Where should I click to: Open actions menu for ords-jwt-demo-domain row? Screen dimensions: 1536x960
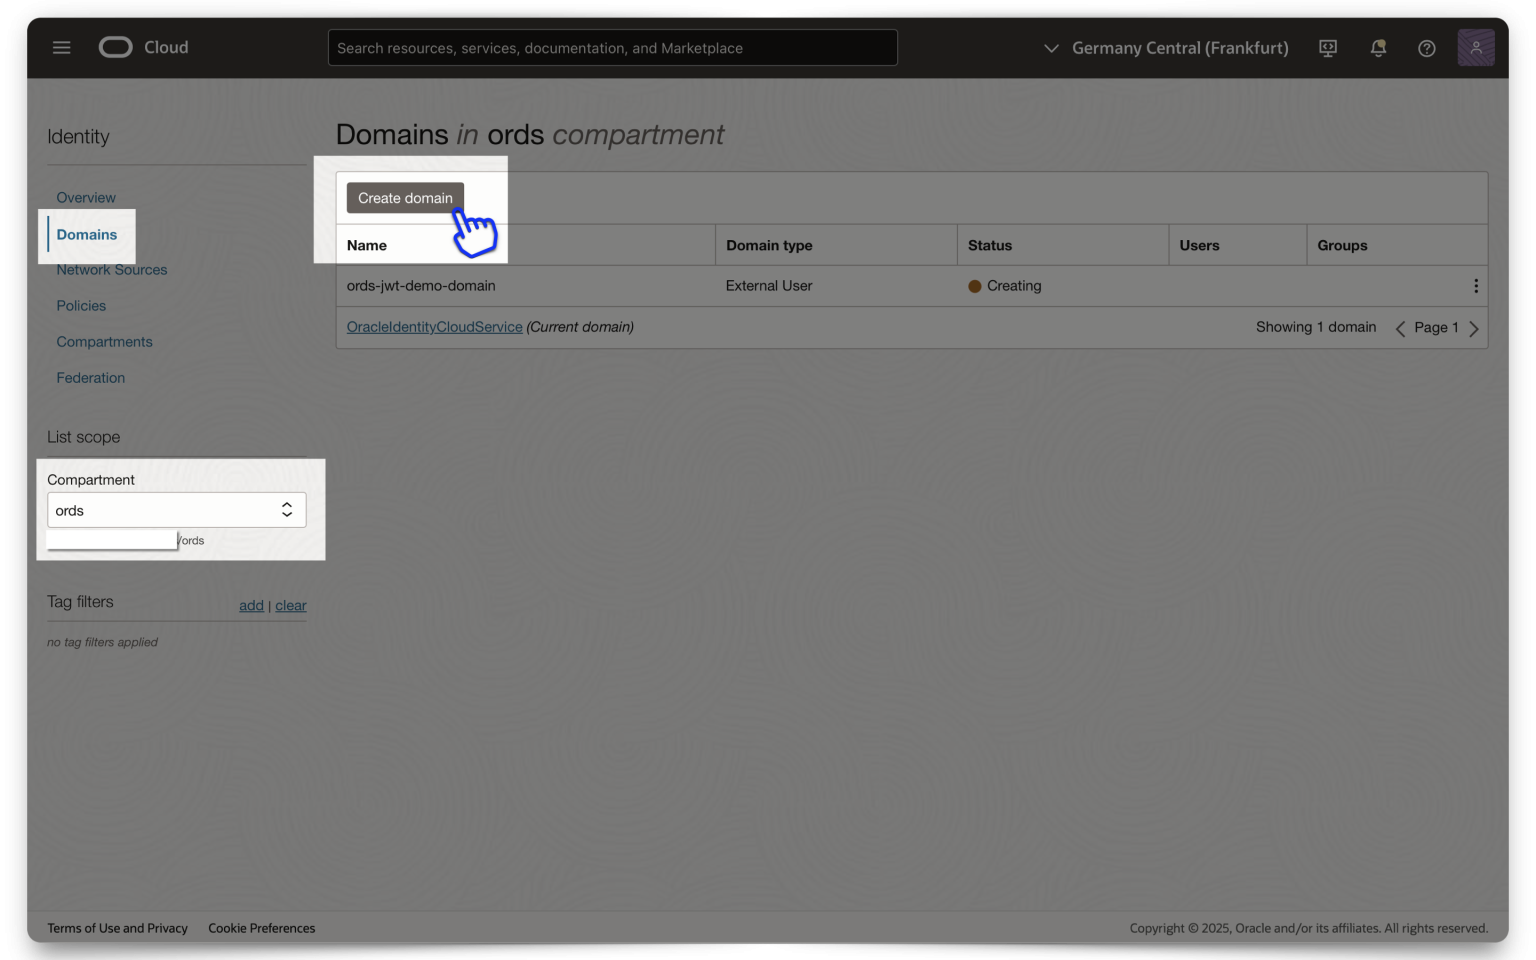1476,286
